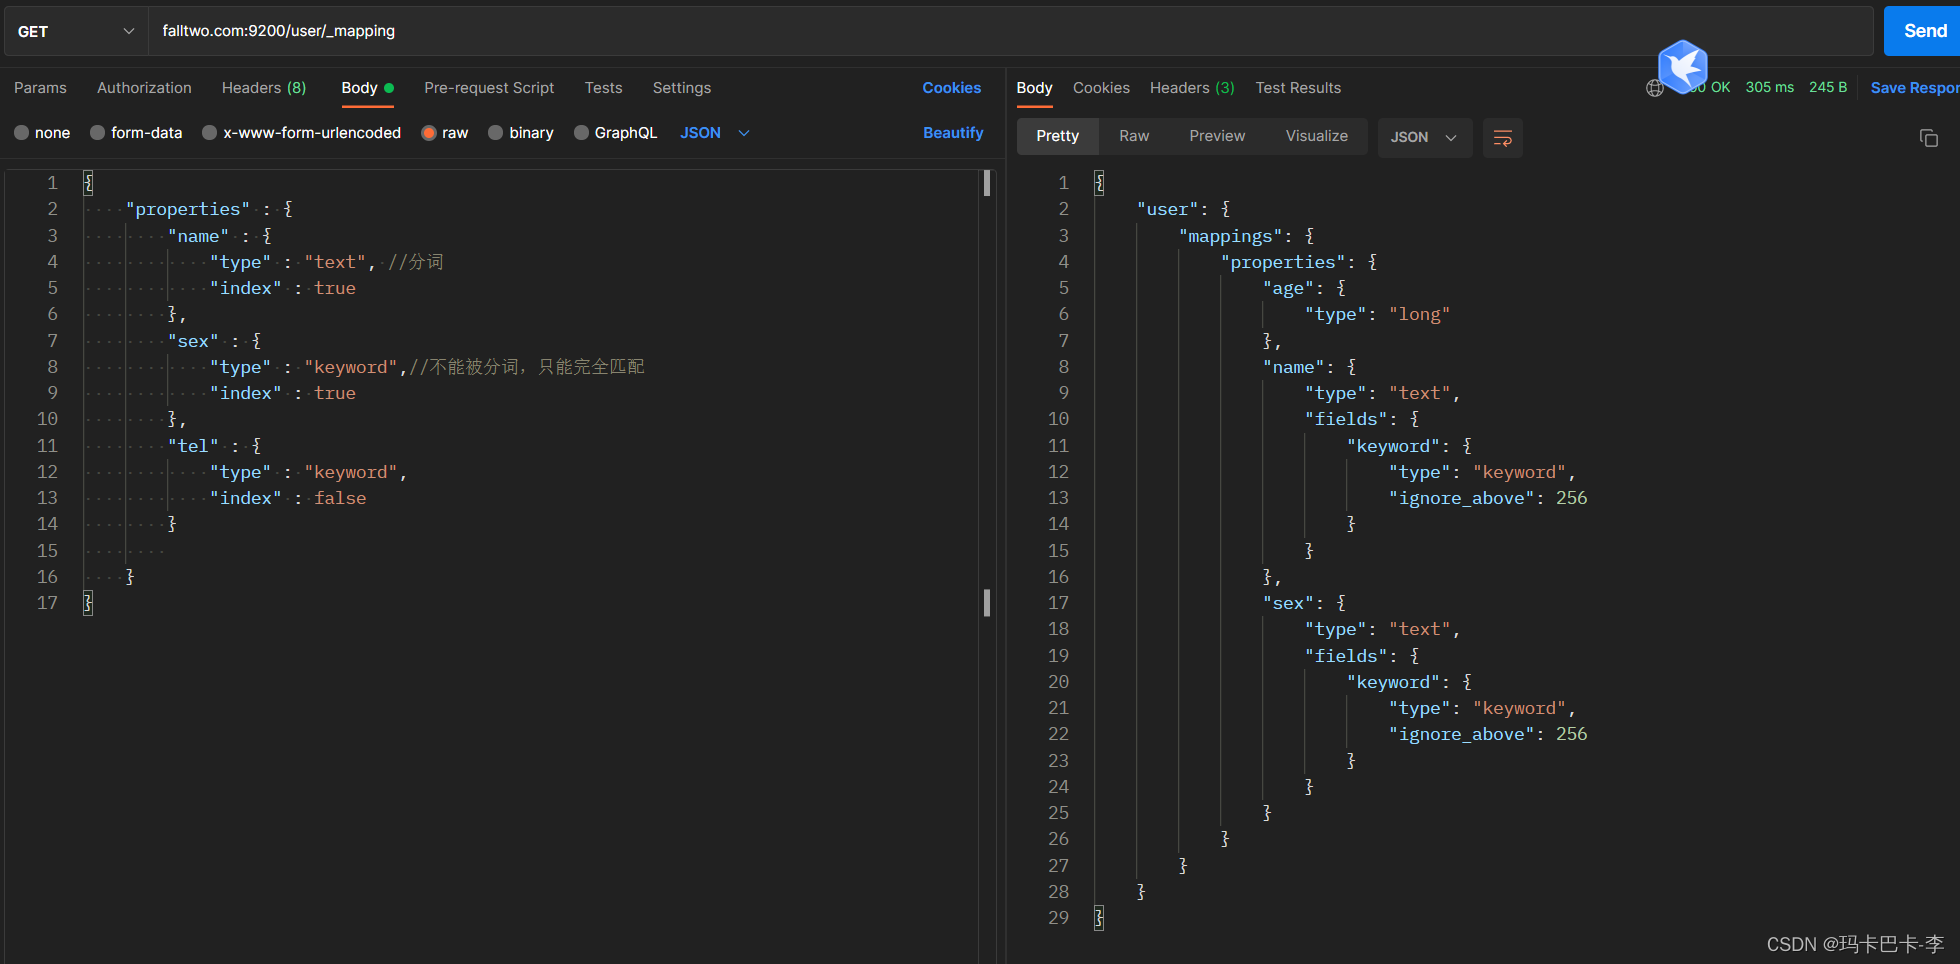Click the "user" key in response
Screen dimensions: 1960x964
click(1168, 209)
